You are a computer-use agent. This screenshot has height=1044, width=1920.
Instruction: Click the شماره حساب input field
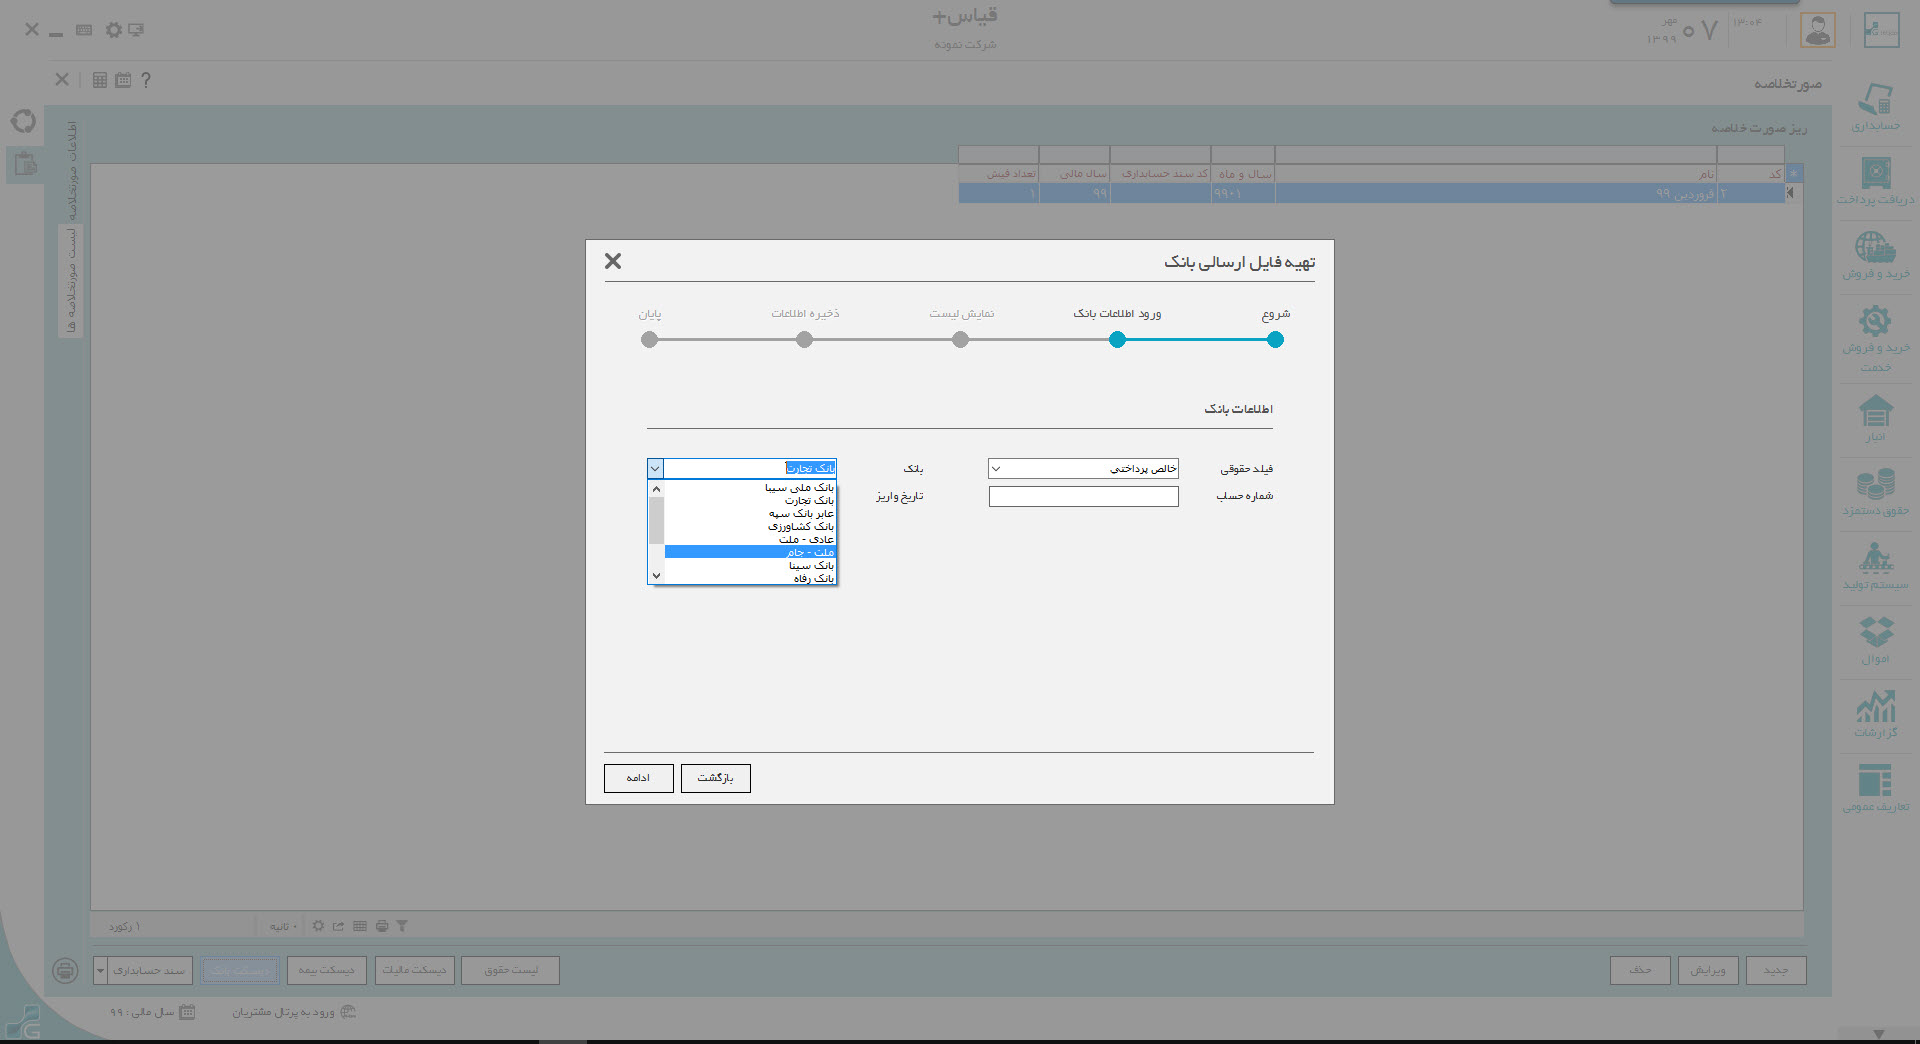[1084, 496]
